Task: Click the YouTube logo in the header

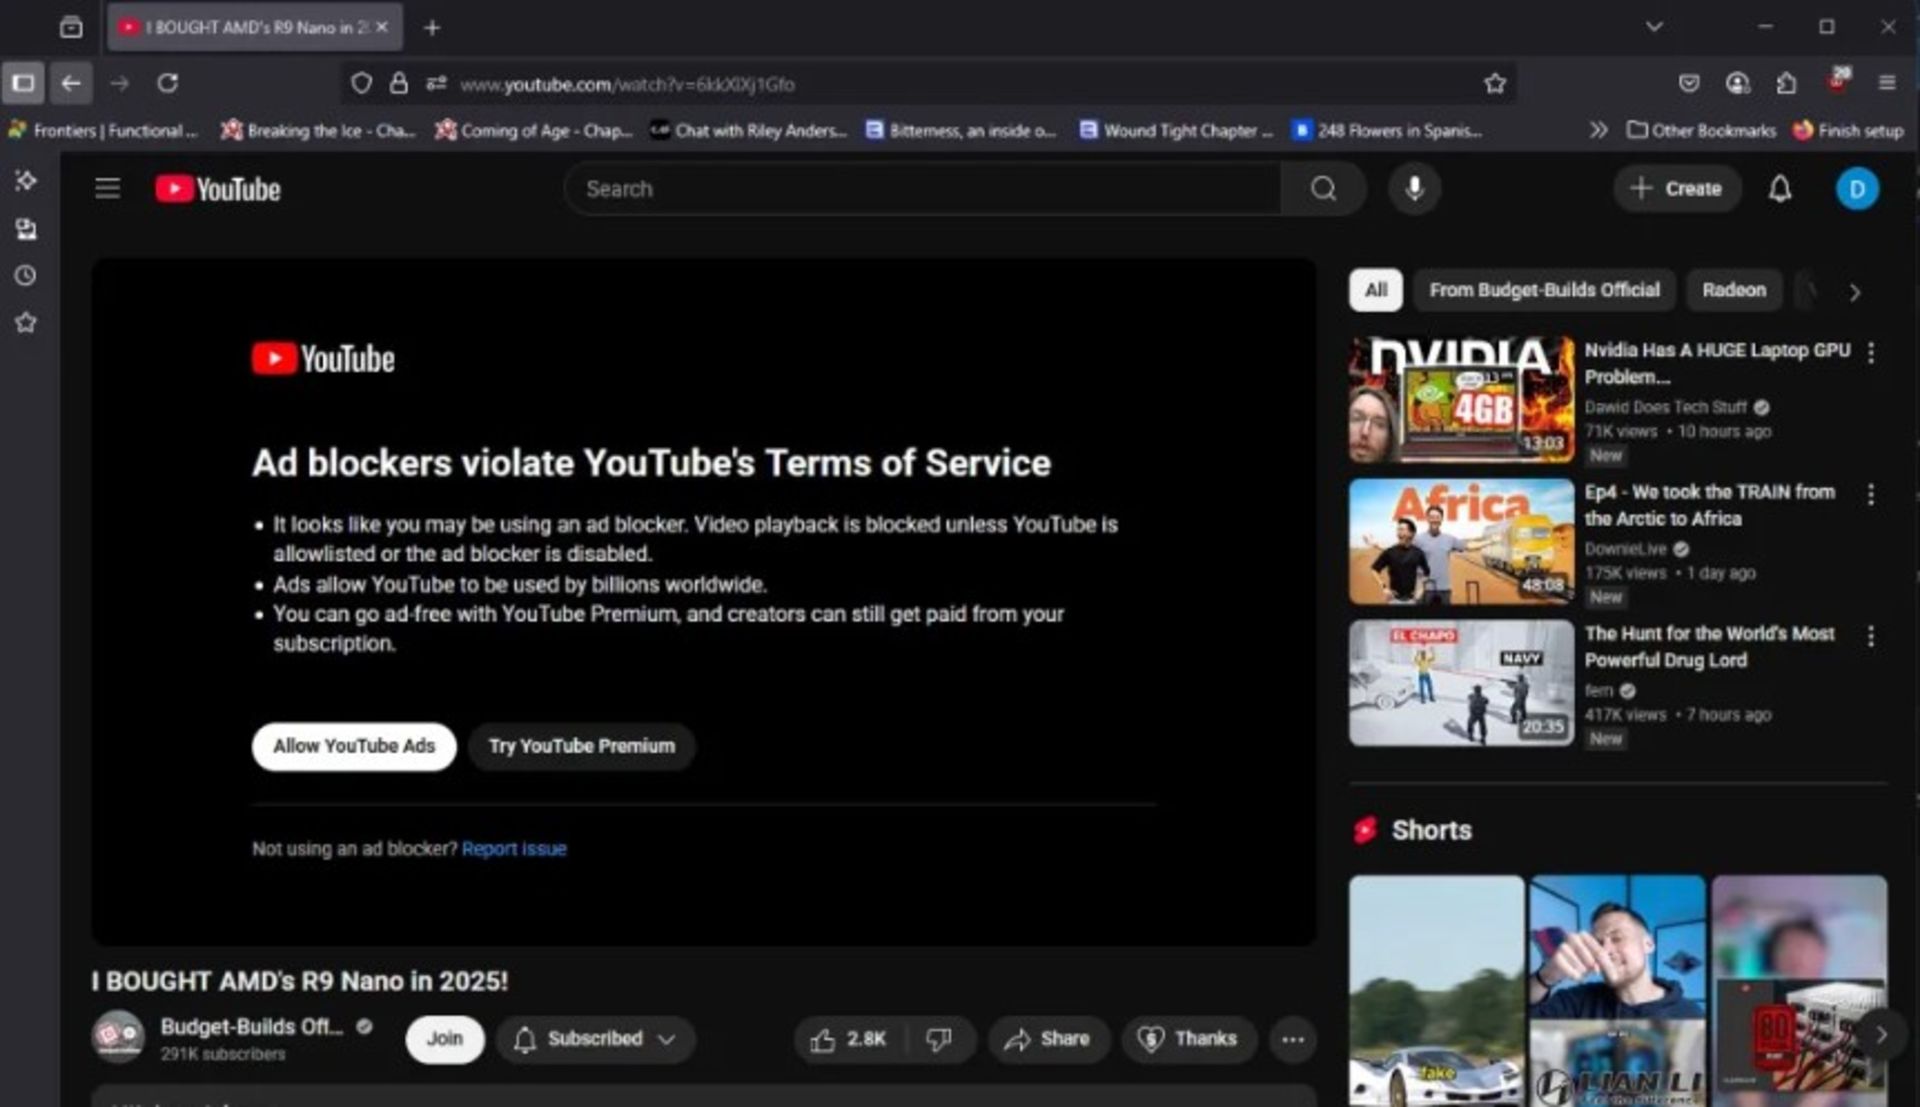Action: (x=218, y=189)
